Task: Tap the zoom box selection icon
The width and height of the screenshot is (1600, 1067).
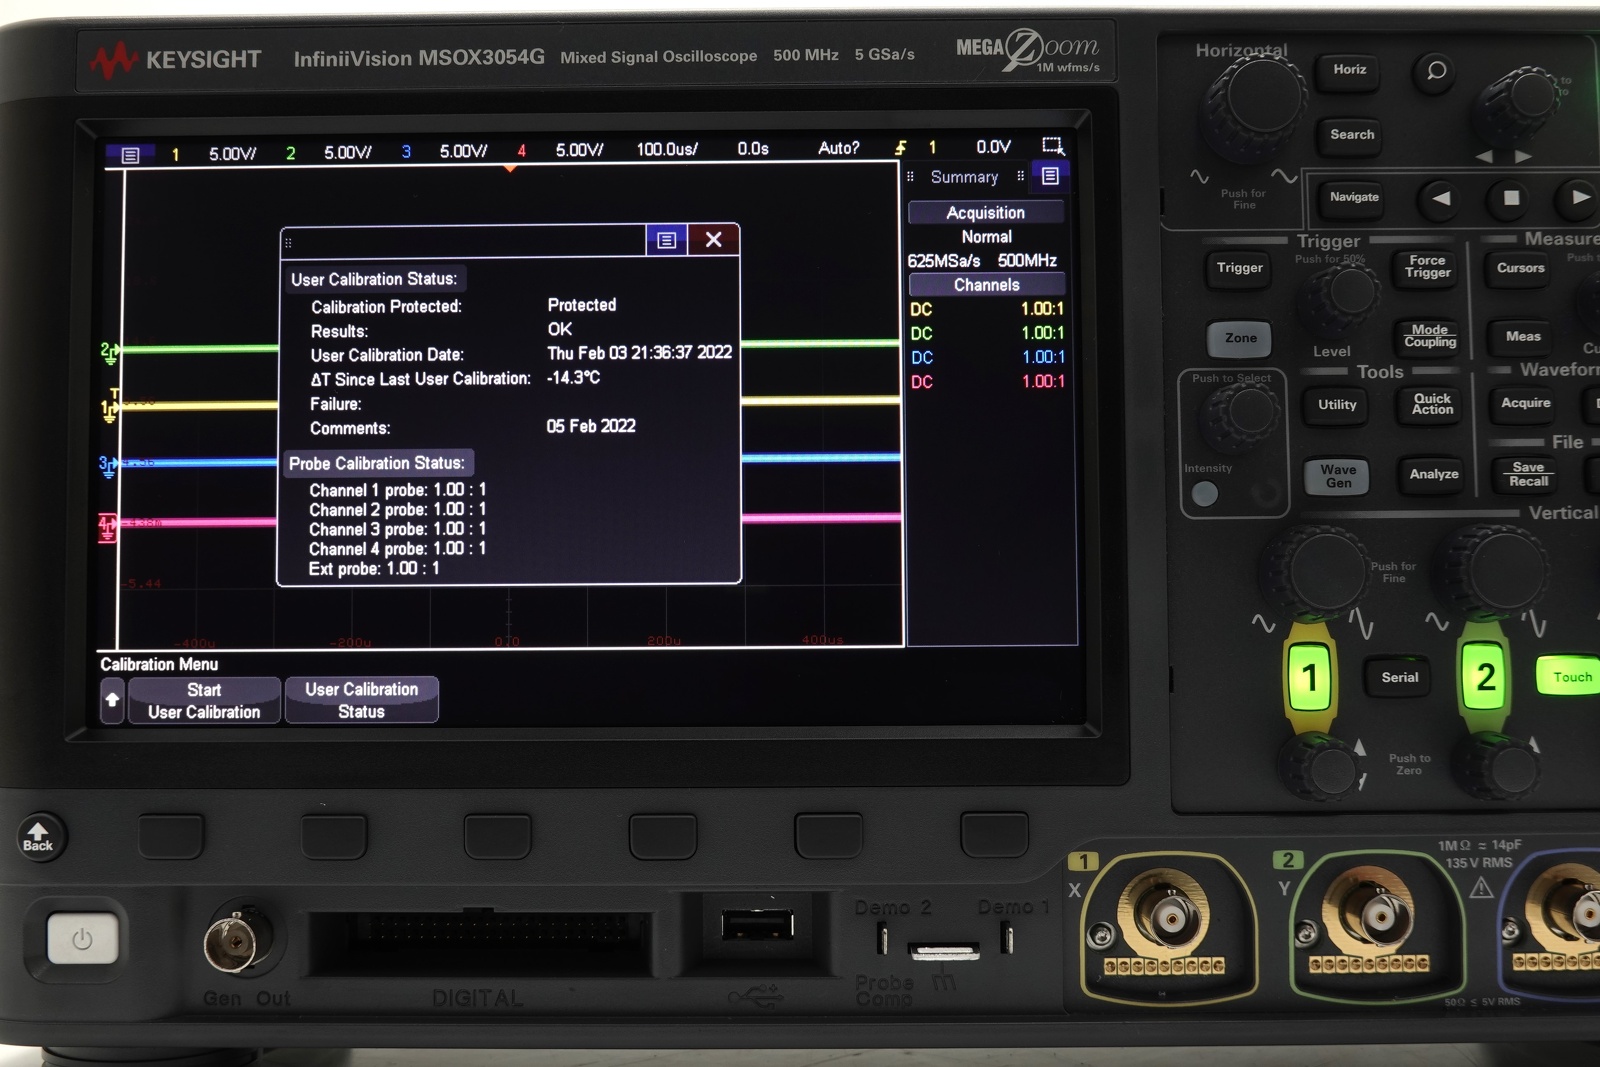Action: coord(1053,146)
